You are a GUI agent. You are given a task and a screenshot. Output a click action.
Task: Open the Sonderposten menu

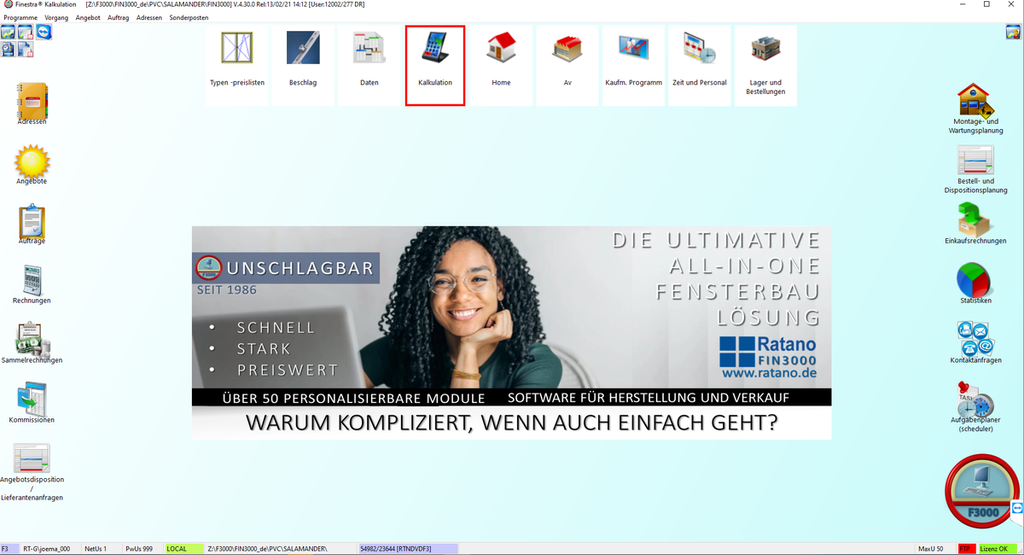[189, 18]
